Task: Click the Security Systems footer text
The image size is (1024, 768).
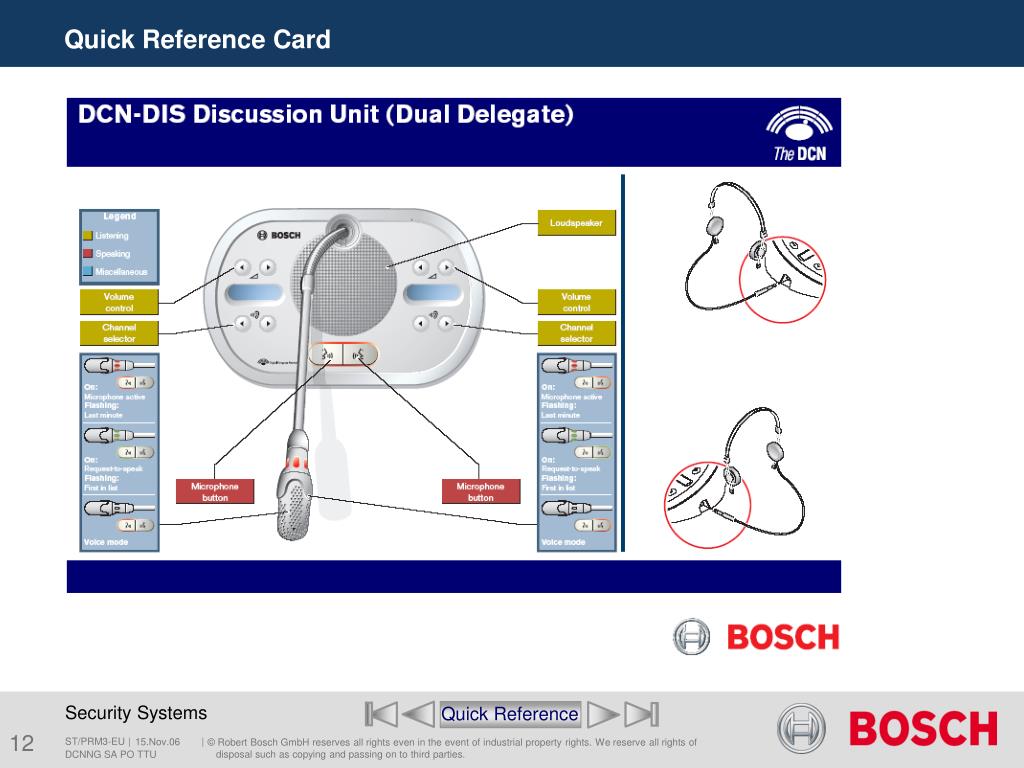Action: [136, 712]
